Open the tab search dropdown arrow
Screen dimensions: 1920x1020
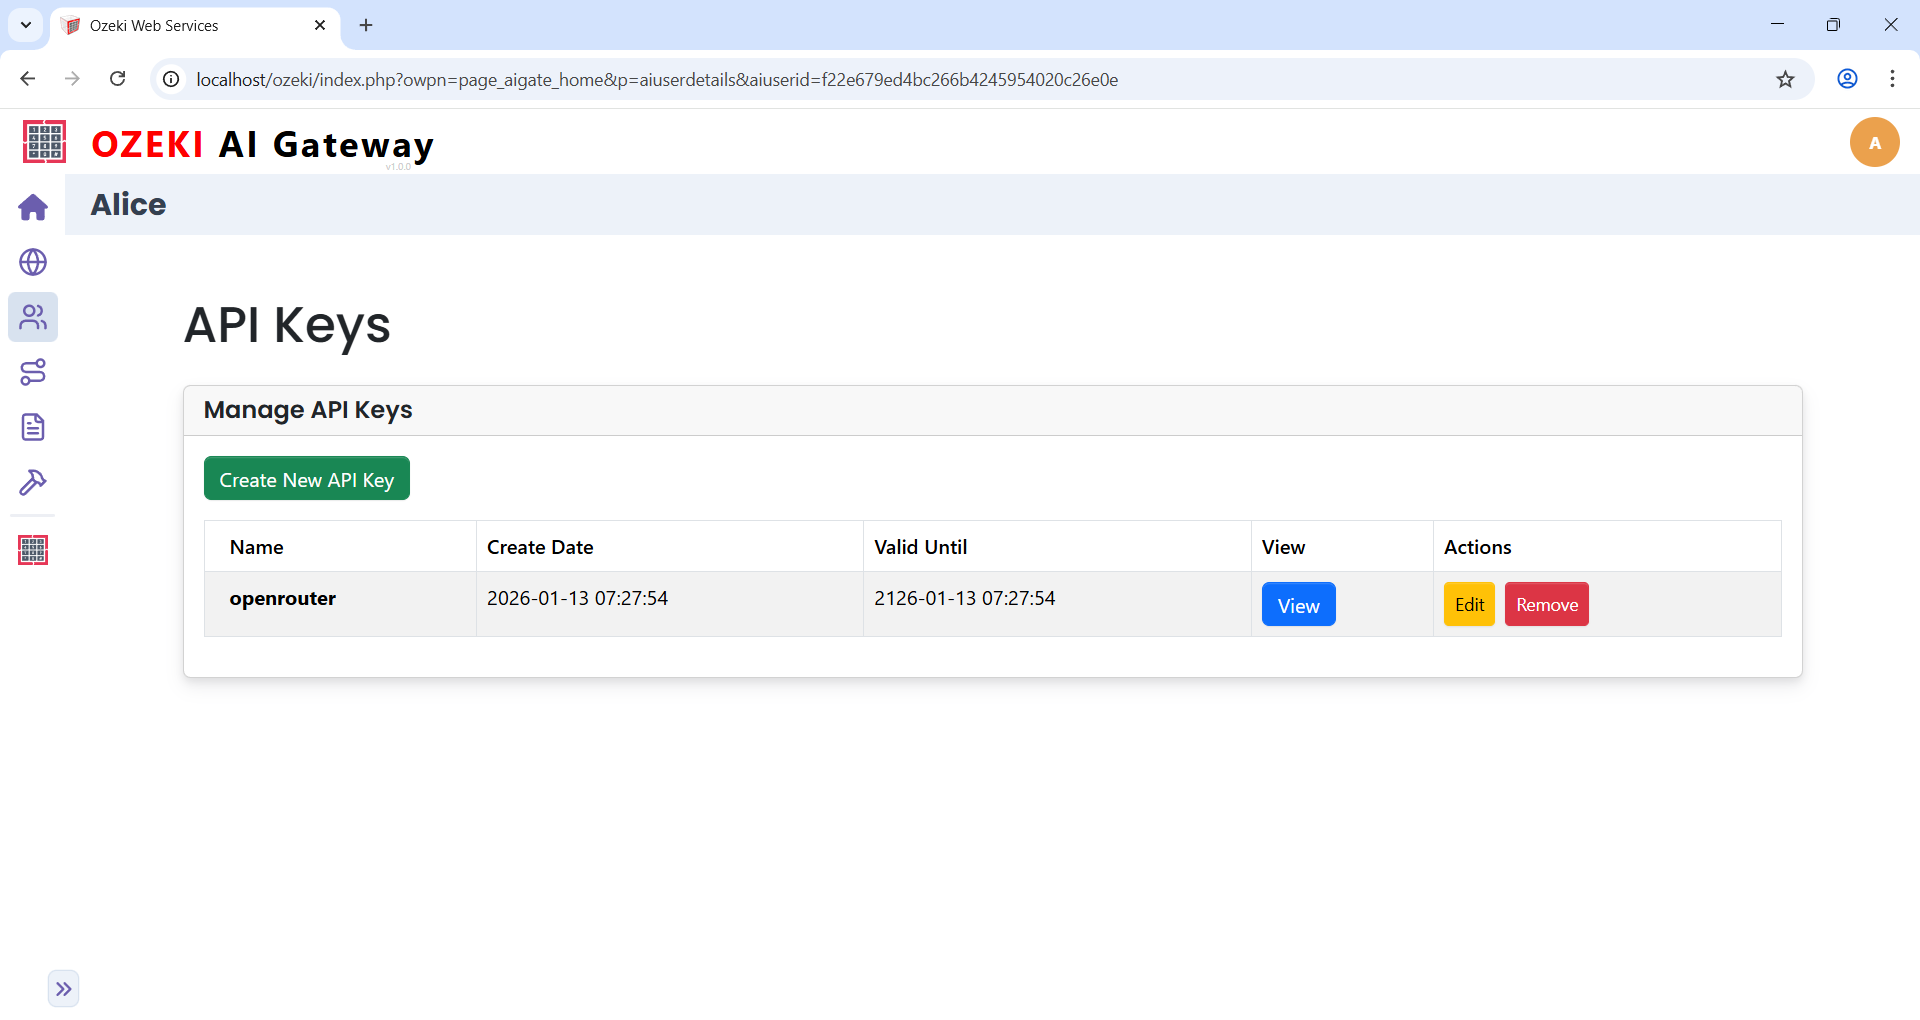click(x=26, y=25)
